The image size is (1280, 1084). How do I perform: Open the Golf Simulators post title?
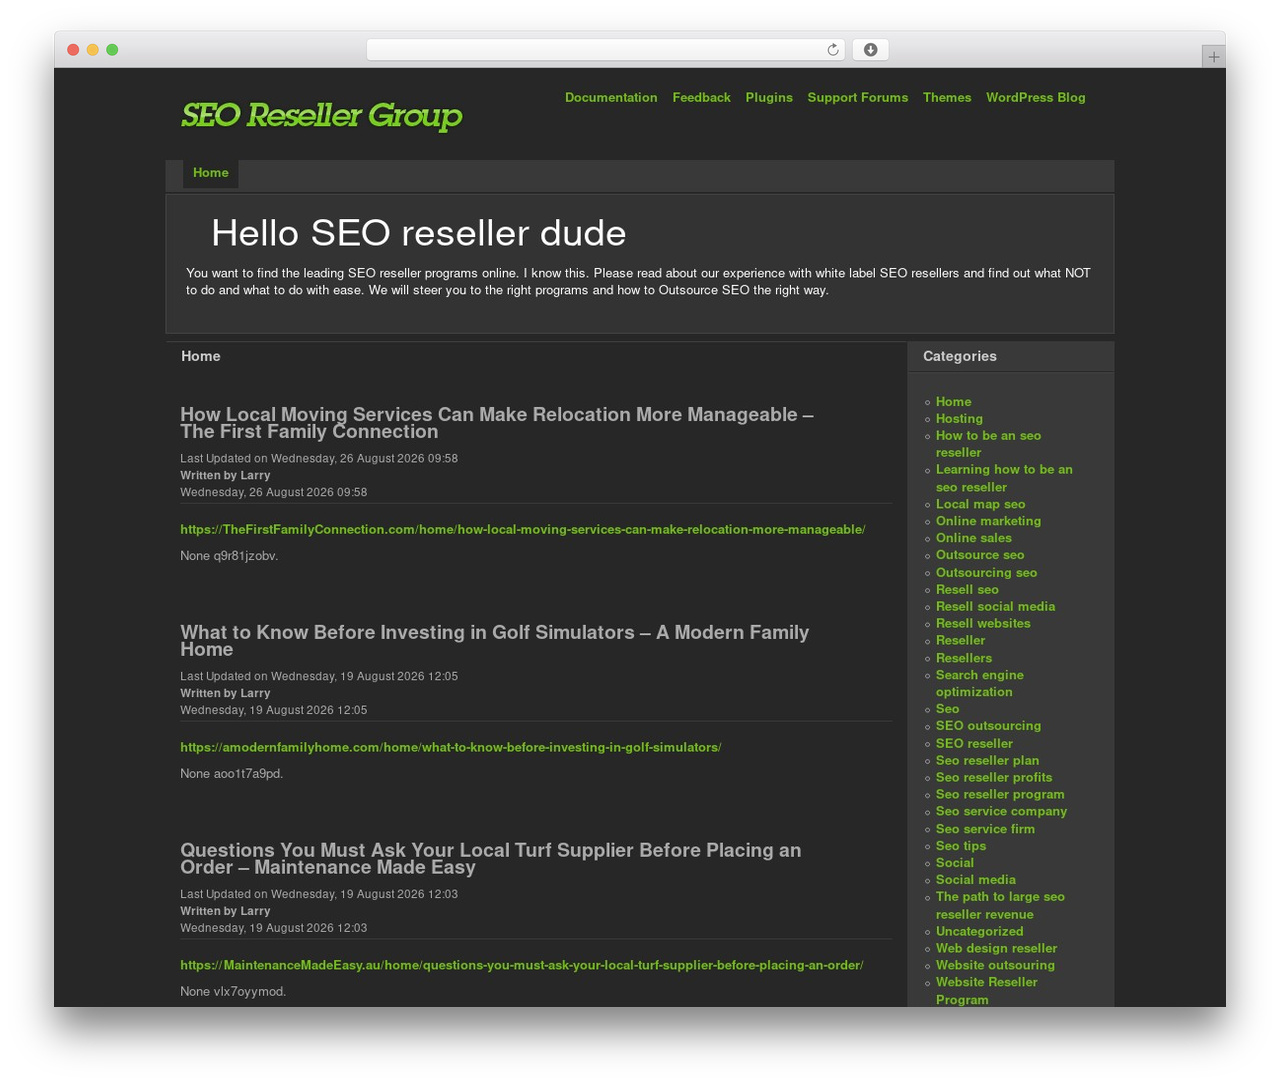(x=495, y=641)
